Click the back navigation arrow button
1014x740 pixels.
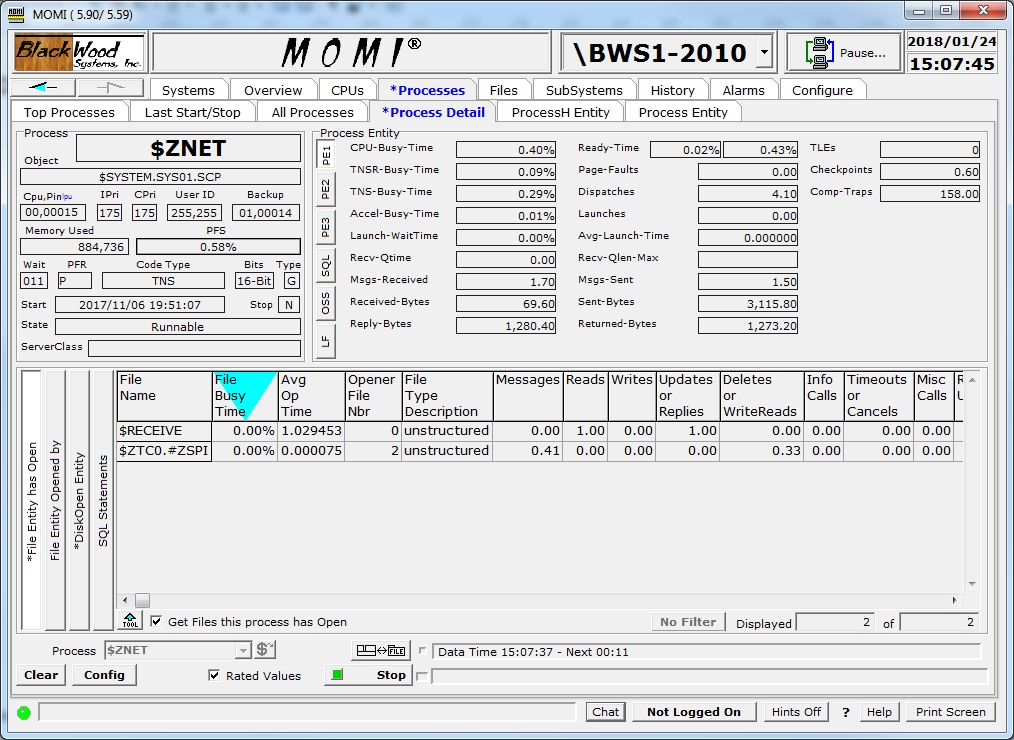43,89
